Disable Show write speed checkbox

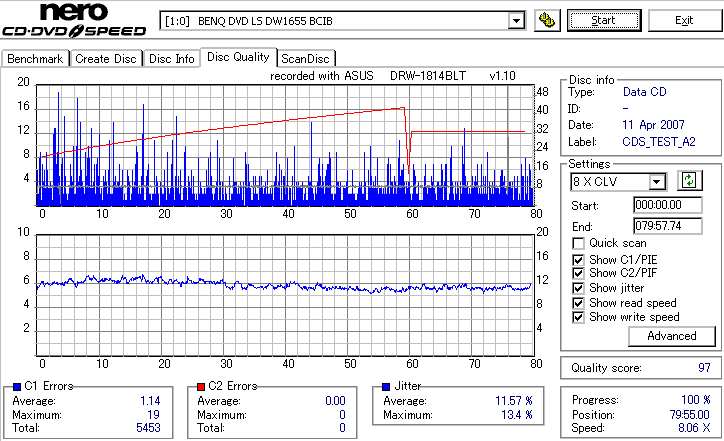tap(578, 317)
